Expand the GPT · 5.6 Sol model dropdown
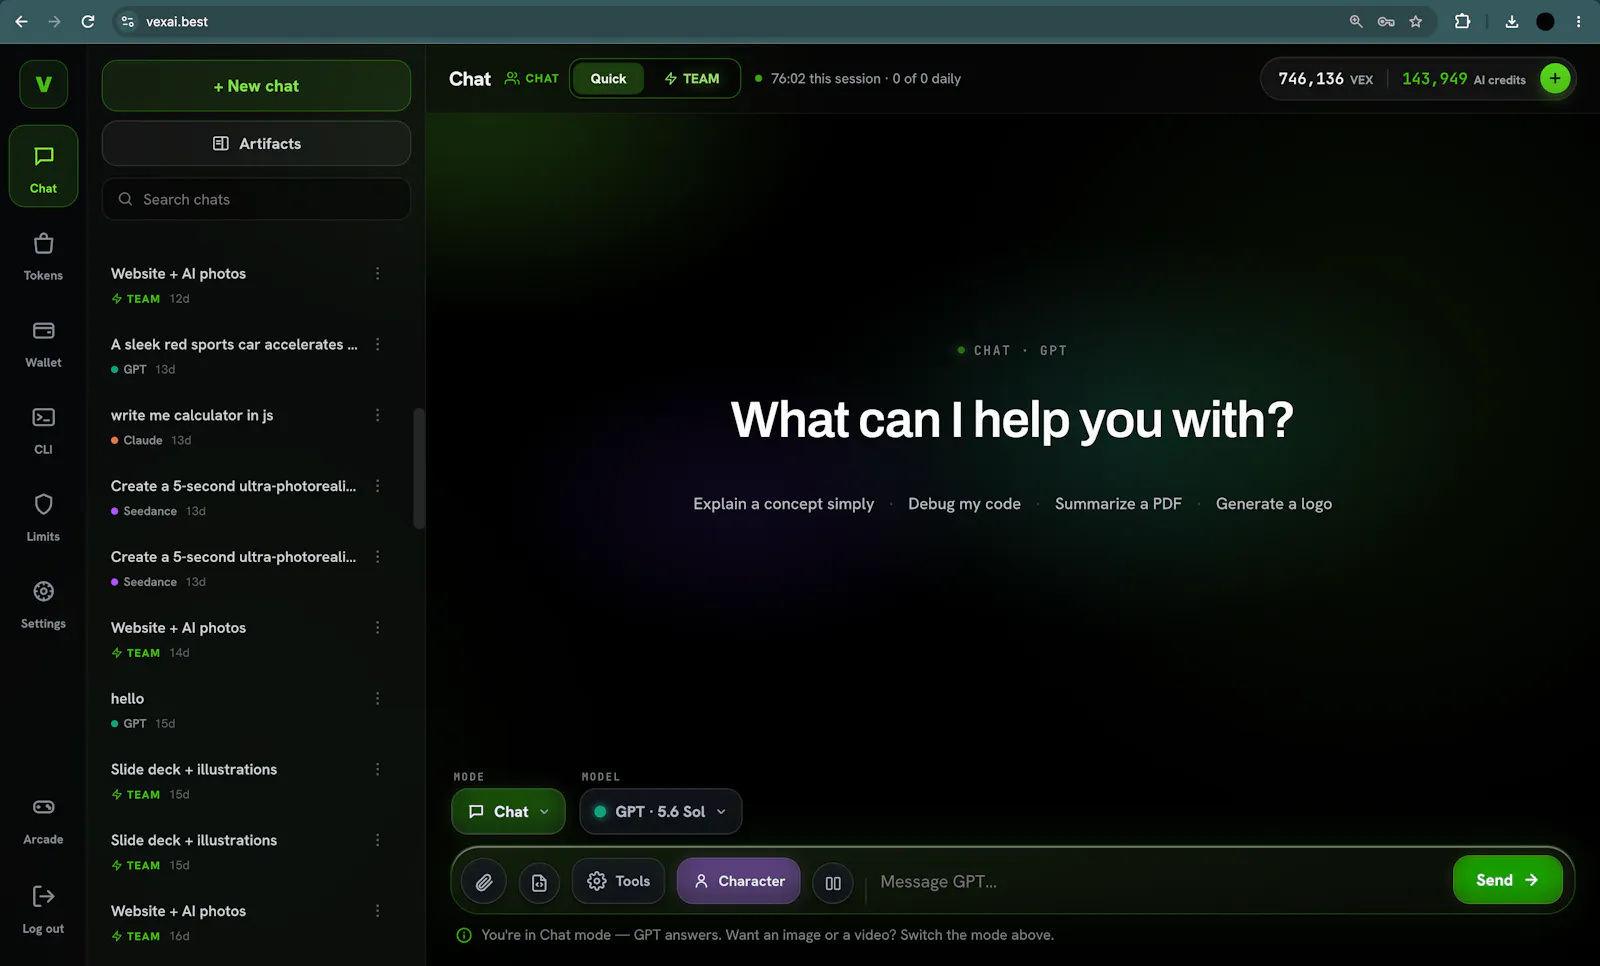Screen dimensions: 1600x966 (x=660, y=811)
